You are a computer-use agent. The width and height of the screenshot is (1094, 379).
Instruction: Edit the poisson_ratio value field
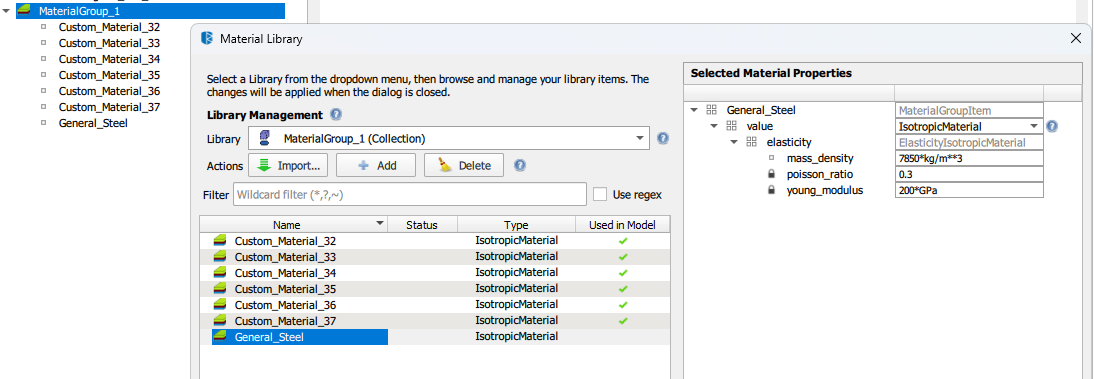969,174
